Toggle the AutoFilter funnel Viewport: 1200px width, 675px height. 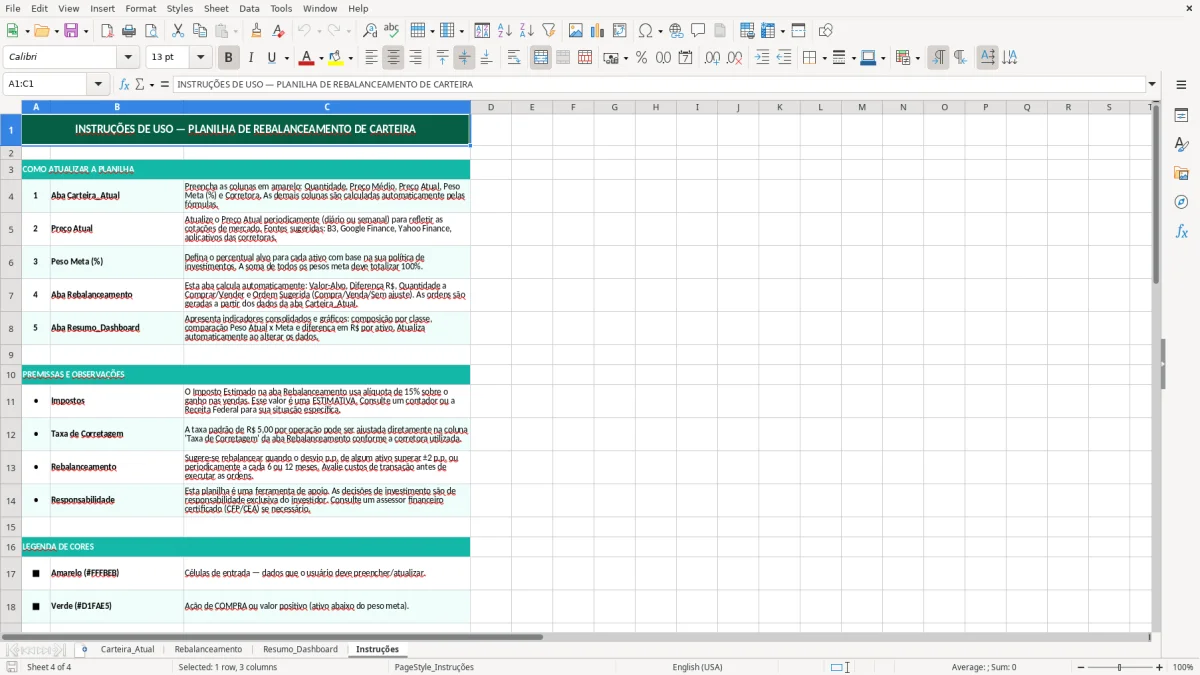[x=548, y=31]
